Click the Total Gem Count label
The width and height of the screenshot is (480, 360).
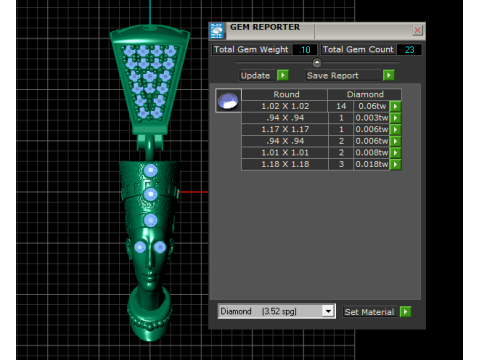[x=358, y=50]
